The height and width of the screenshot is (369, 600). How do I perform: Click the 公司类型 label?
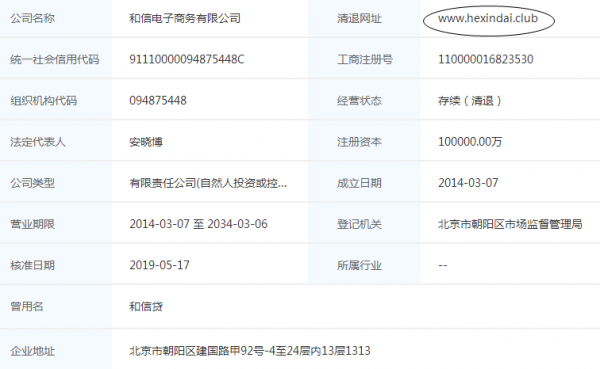(x=33, y=183)
